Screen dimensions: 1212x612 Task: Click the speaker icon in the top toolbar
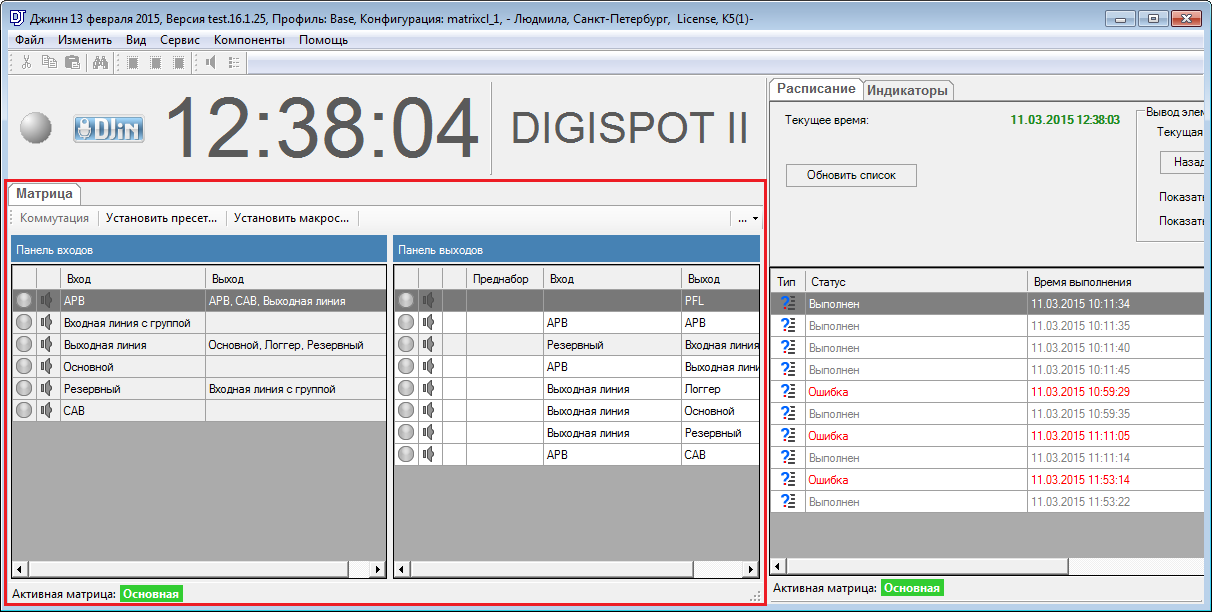tap(210, 62)
